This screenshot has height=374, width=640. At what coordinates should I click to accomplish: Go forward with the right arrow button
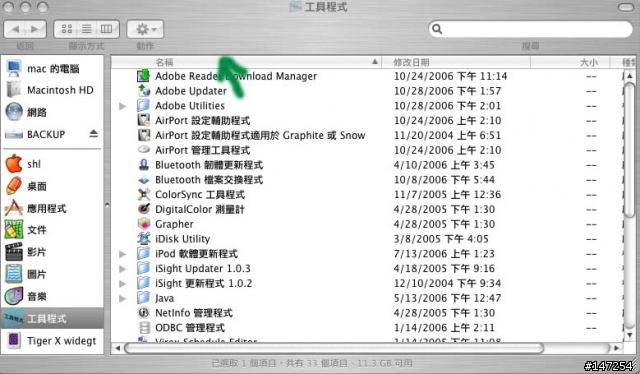click(36, 29)
